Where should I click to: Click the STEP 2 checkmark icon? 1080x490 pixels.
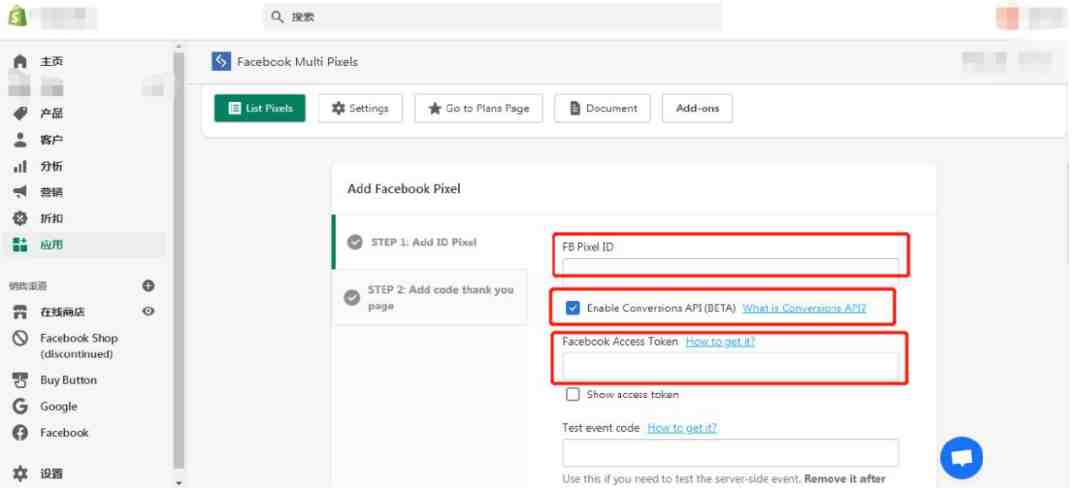pyautogui.click(x=351, y=297)
